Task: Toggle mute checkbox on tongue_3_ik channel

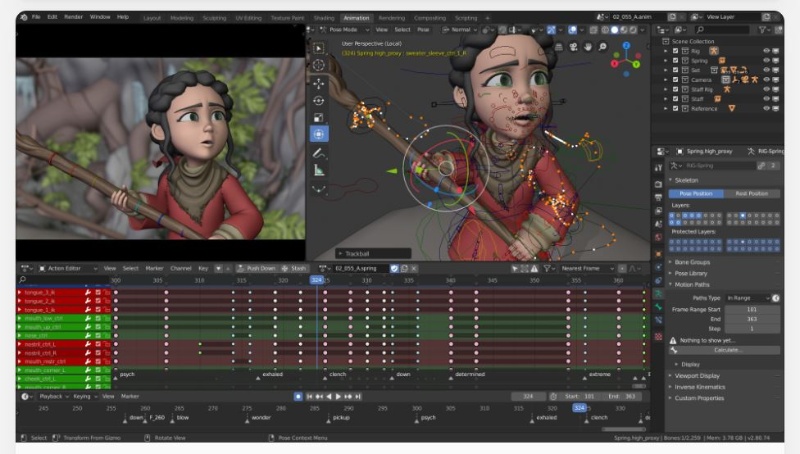Action: (x=97, y=292)
